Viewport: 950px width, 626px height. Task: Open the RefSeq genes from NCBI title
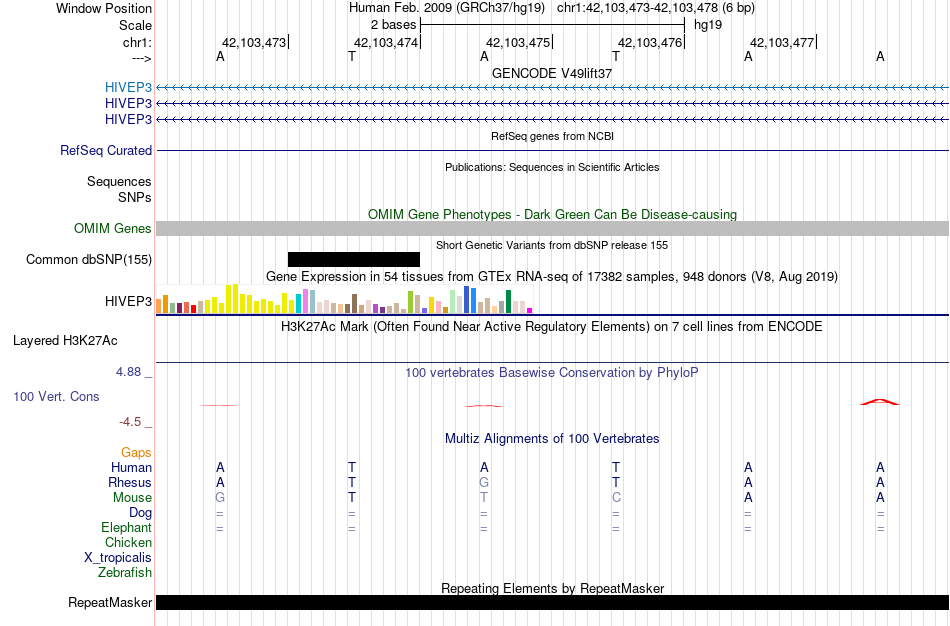552,136
